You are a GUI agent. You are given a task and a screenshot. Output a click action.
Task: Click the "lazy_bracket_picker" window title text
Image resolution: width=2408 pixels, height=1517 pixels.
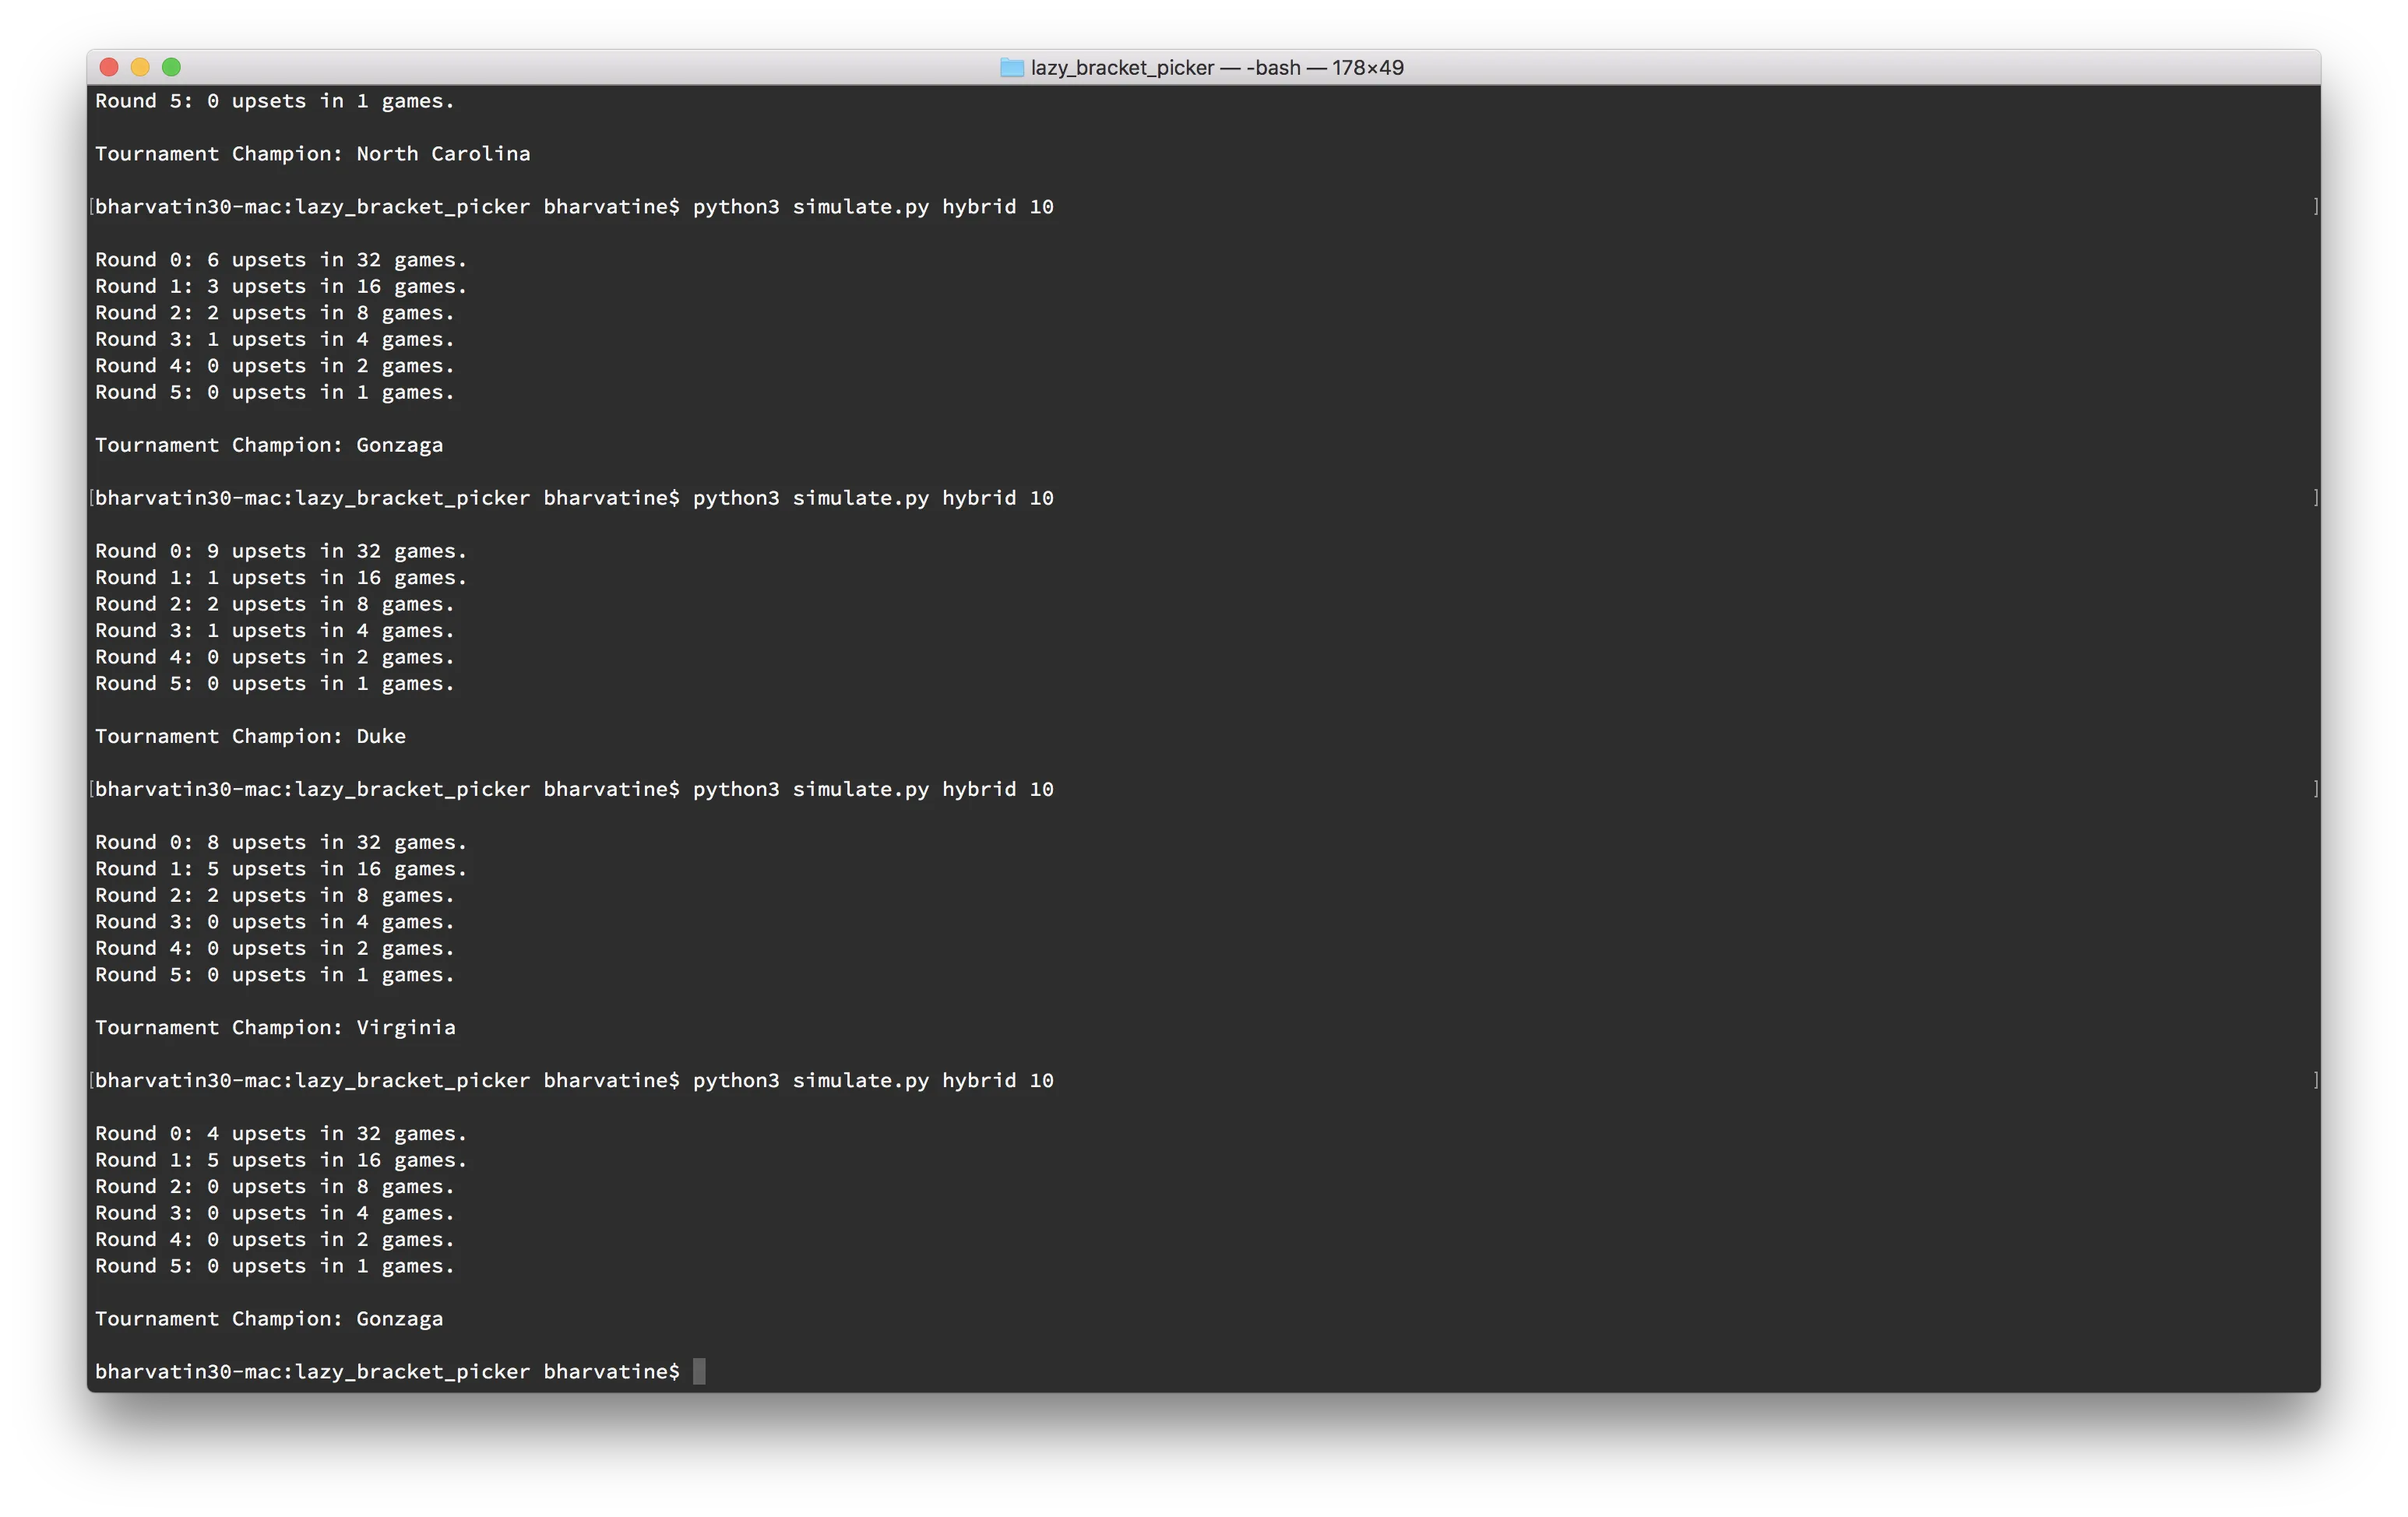pyautogui.click(x=1122, y=68)
